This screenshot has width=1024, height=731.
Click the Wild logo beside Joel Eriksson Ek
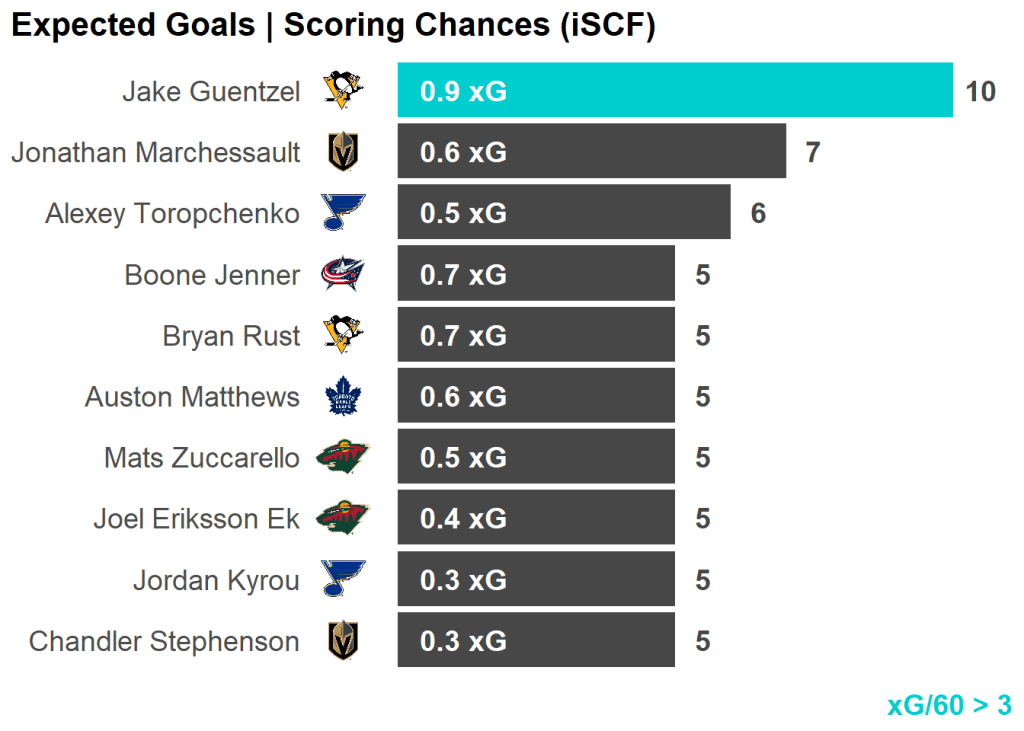pos(343,519)
